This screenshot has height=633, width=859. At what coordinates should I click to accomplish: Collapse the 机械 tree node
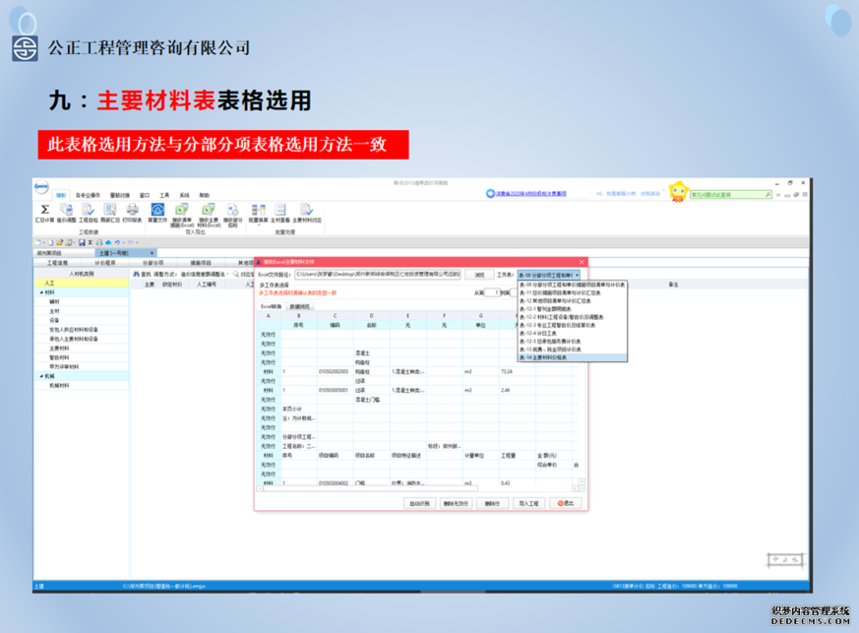click(41, 376)
